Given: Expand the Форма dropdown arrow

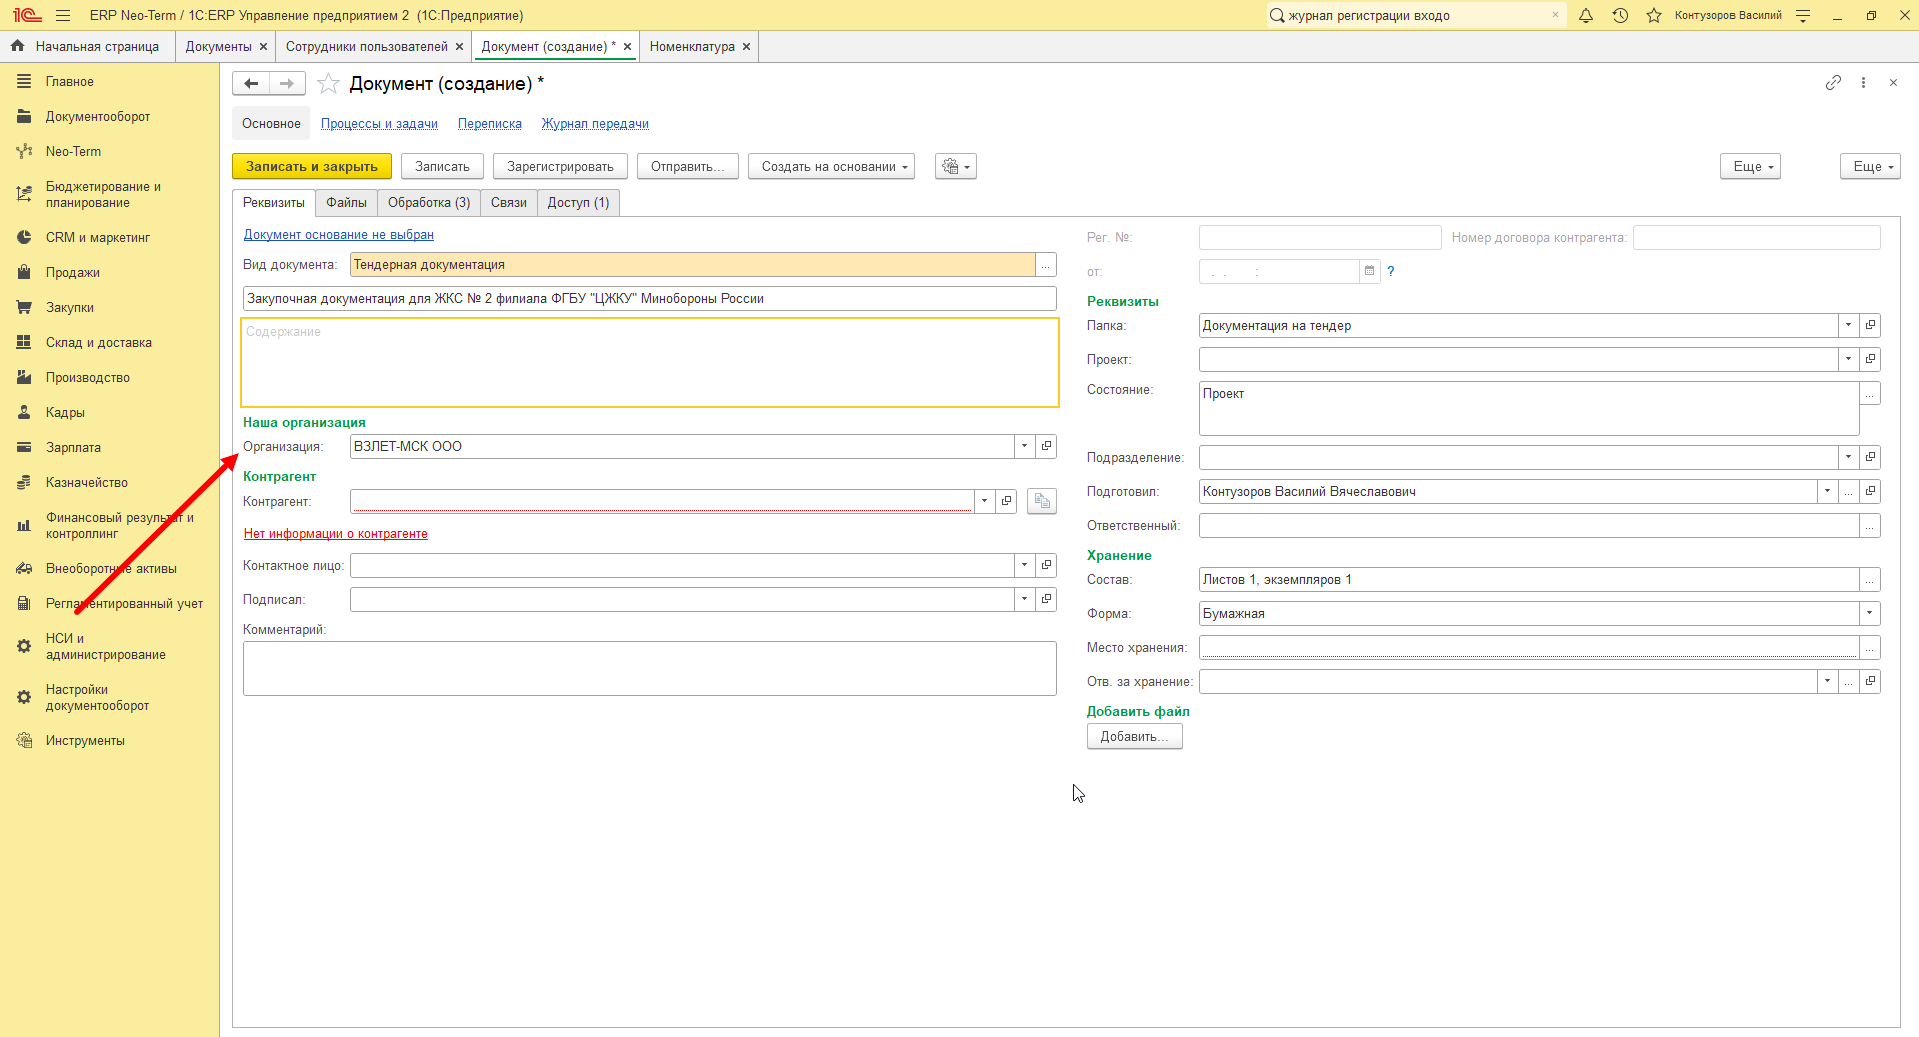Looking at the screenshot, I should click(1869, 613).
